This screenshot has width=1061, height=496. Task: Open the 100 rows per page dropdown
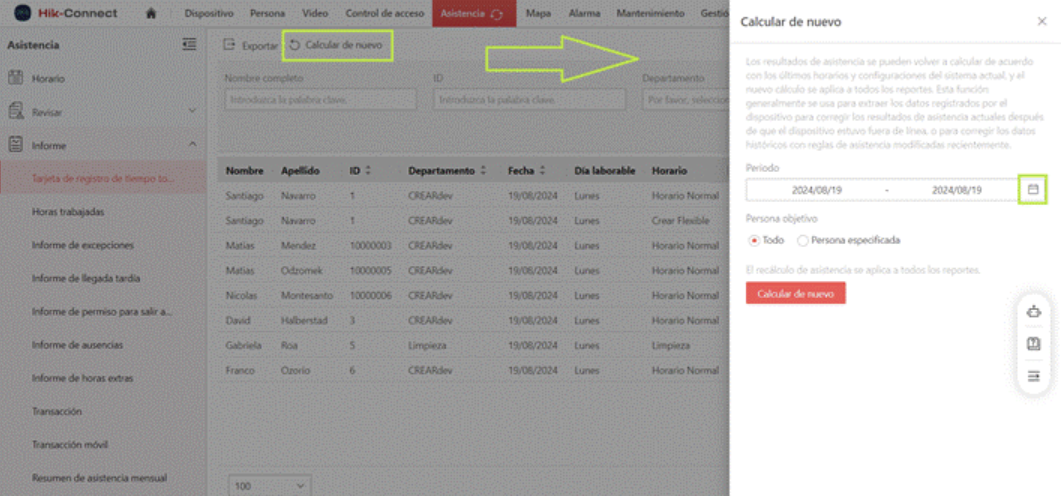270,485
